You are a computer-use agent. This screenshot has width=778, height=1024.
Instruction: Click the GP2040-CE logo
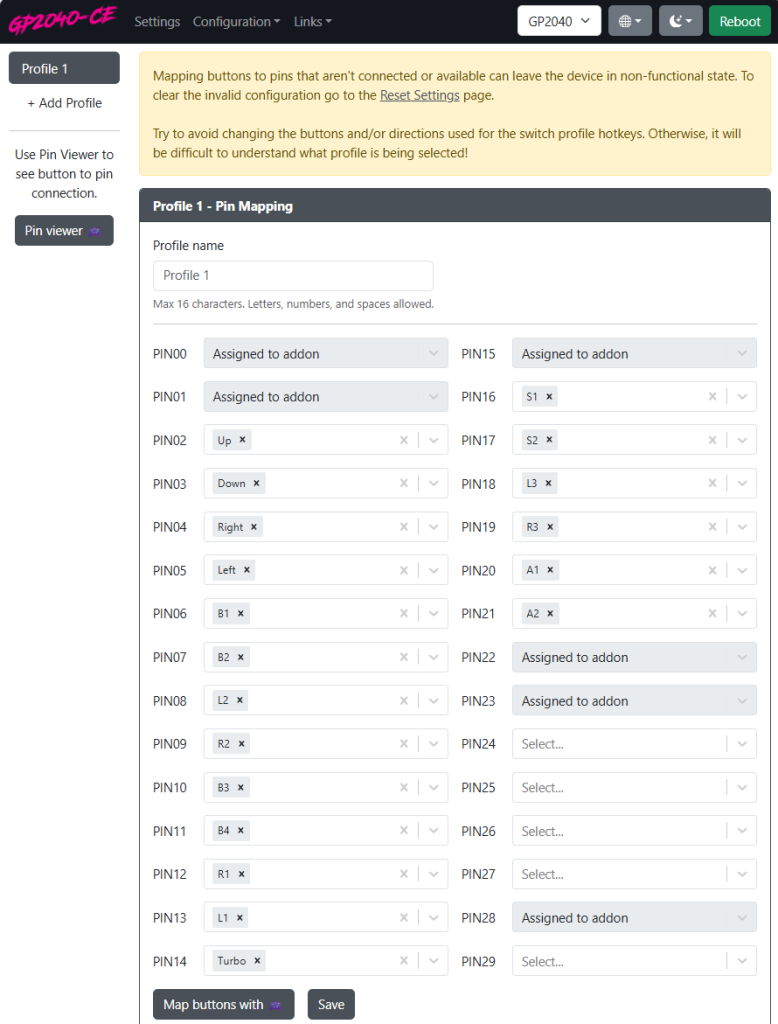point(62,20)
